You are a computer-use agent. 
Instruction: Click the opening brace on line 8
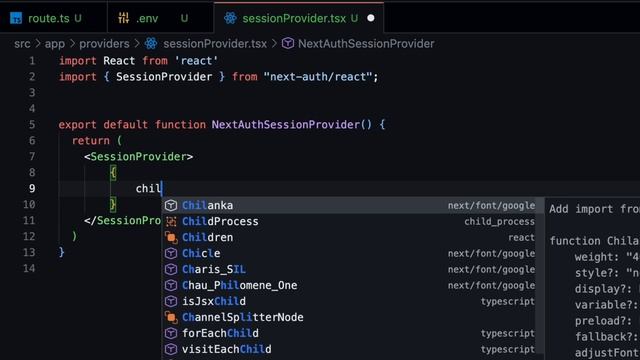tap(113, 172)
